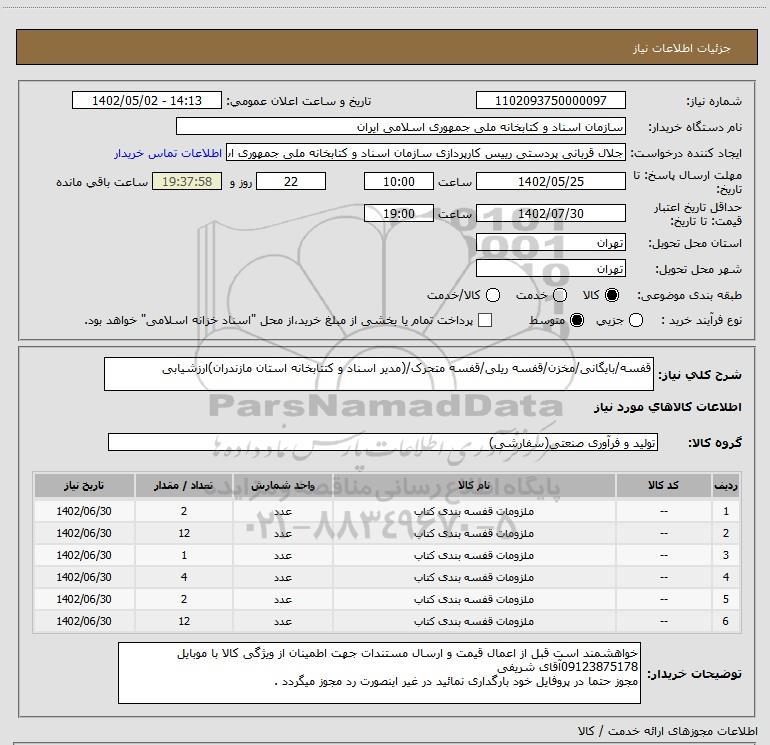Click the price validity date 1402/07/30
This screenshot has height=745, width=770.
coord(550,213)
